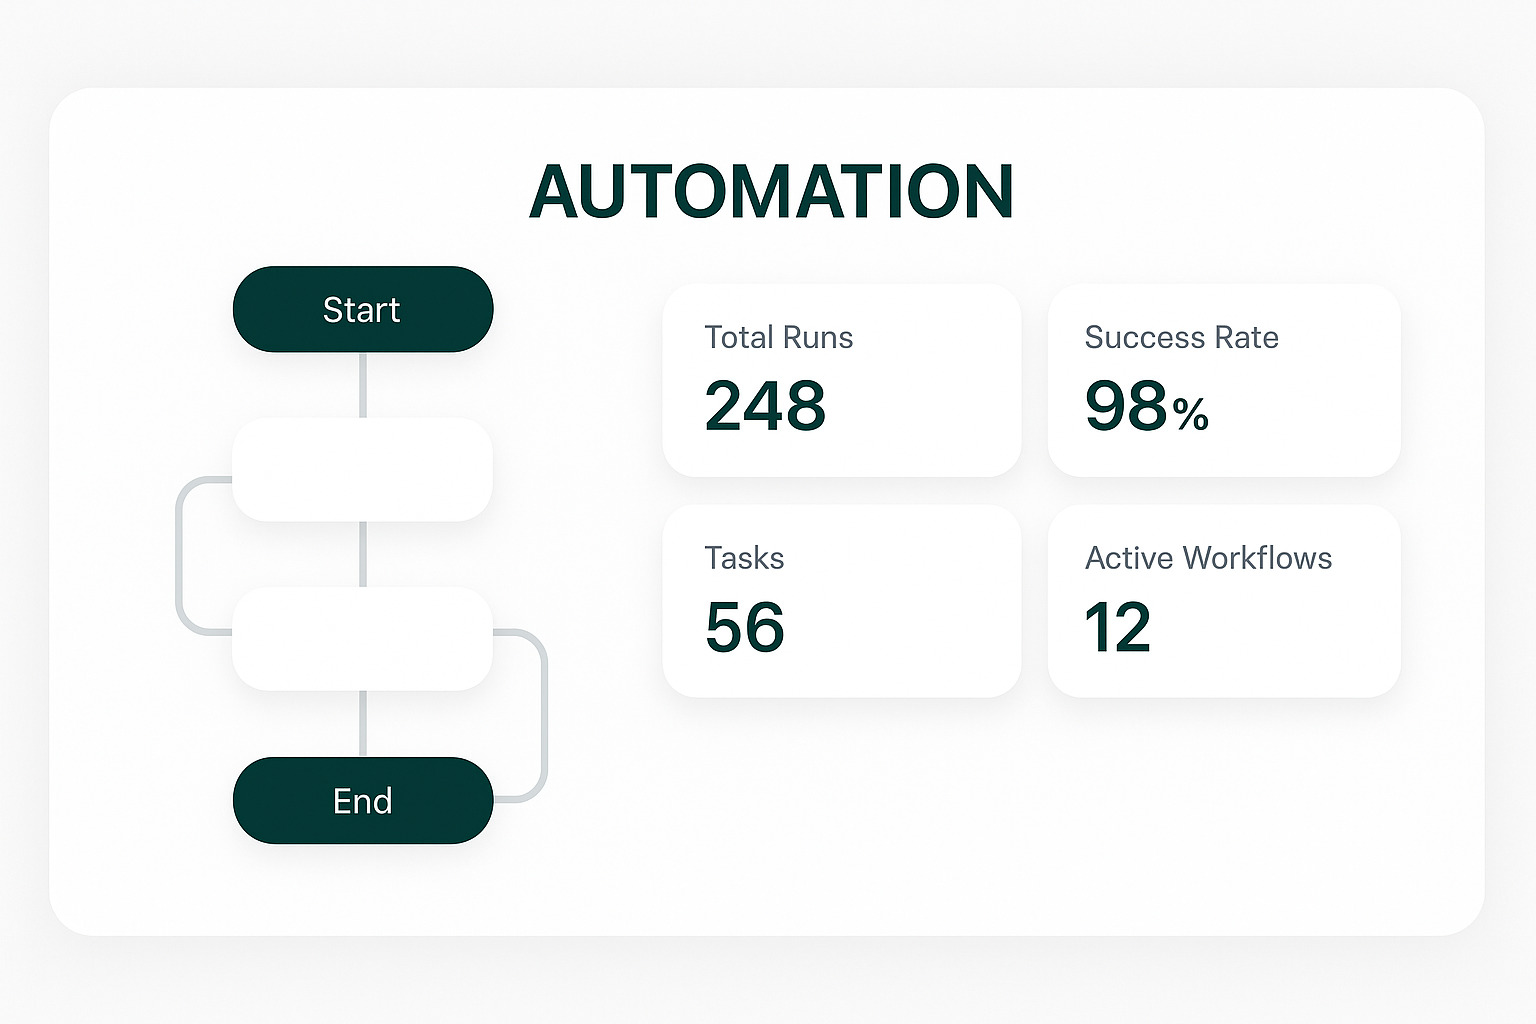Click the Success Rate card showing 98%
1536x1024 pixels.
pyautogui.click(x=1224, y=380)
